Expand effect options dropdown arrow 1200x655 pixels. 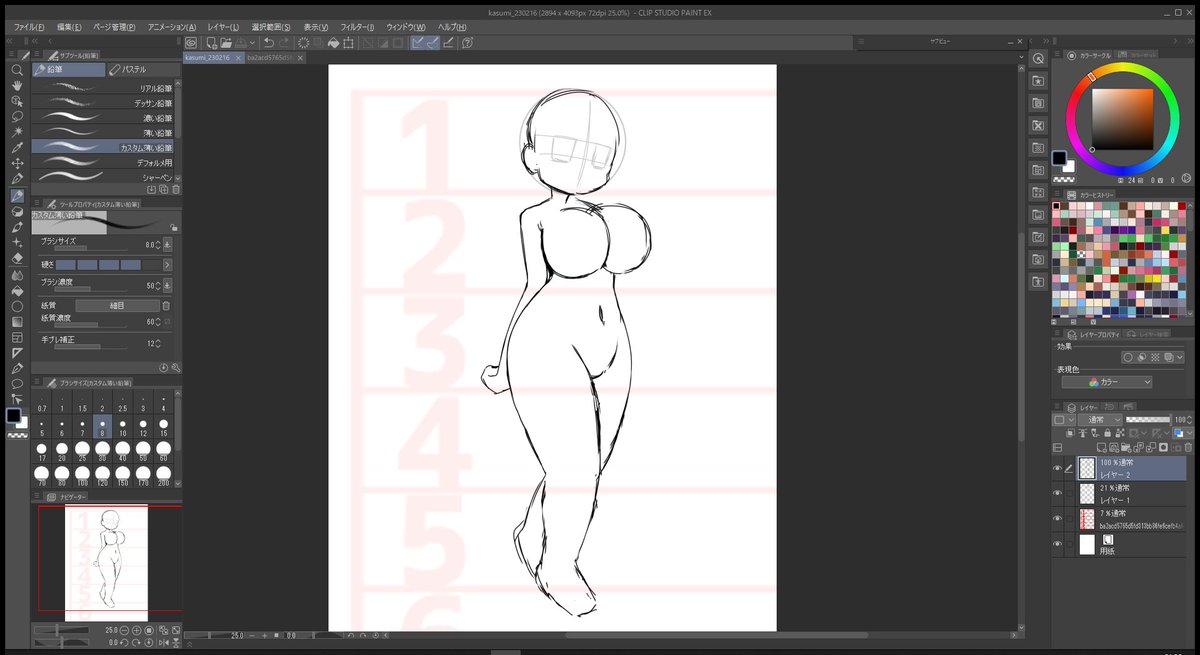(x=1180, y=356)
